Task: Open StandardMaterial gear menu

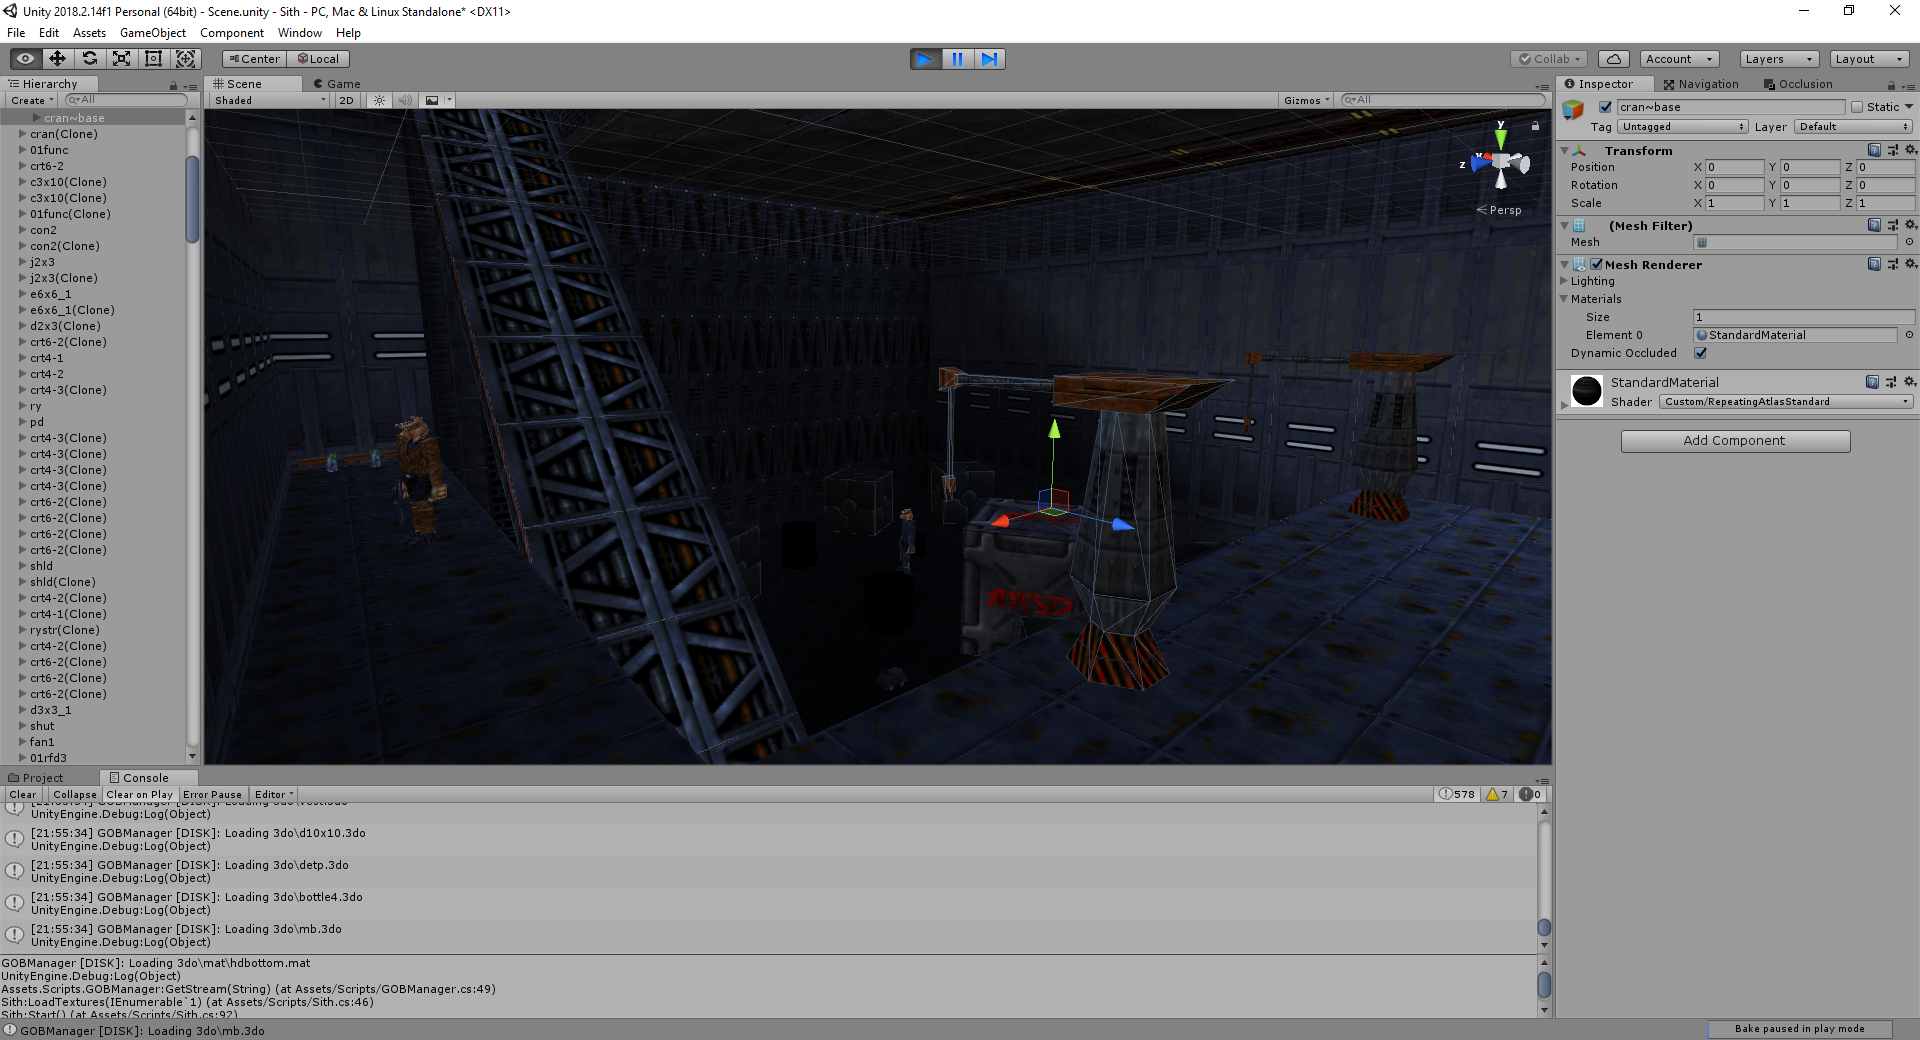Action: click(x=1910, y=382)
